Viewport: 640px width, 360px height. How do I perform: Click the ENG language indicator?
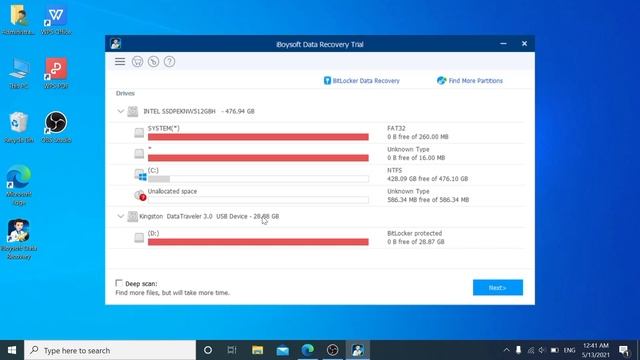point(569,350)
